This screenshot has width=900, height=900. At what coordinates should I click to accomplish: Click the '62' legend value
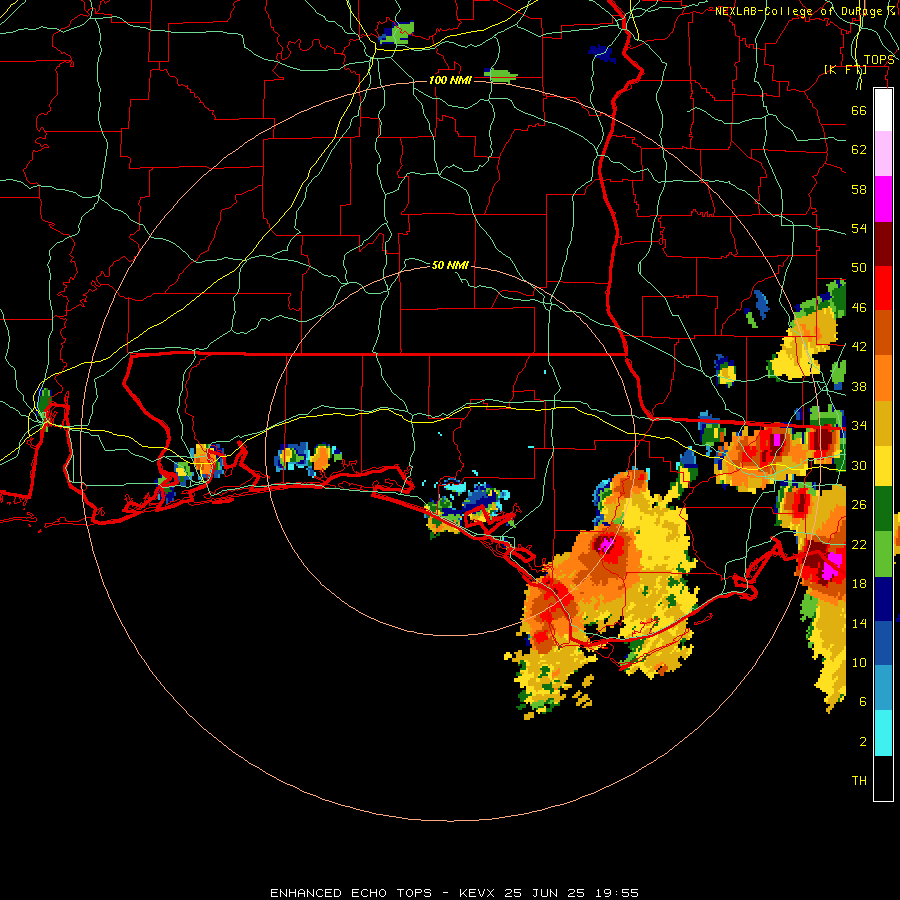pyautogui.click(x=859, y=150)
